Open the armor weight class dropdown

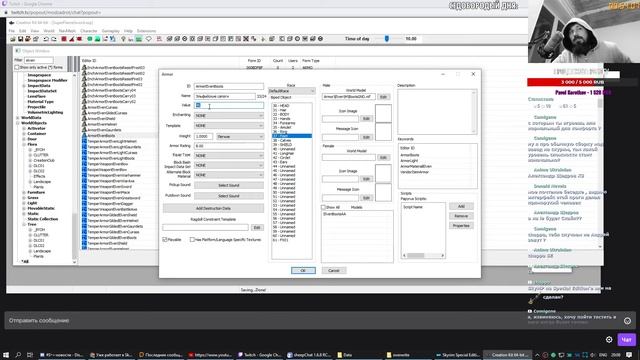coord(240,136)
